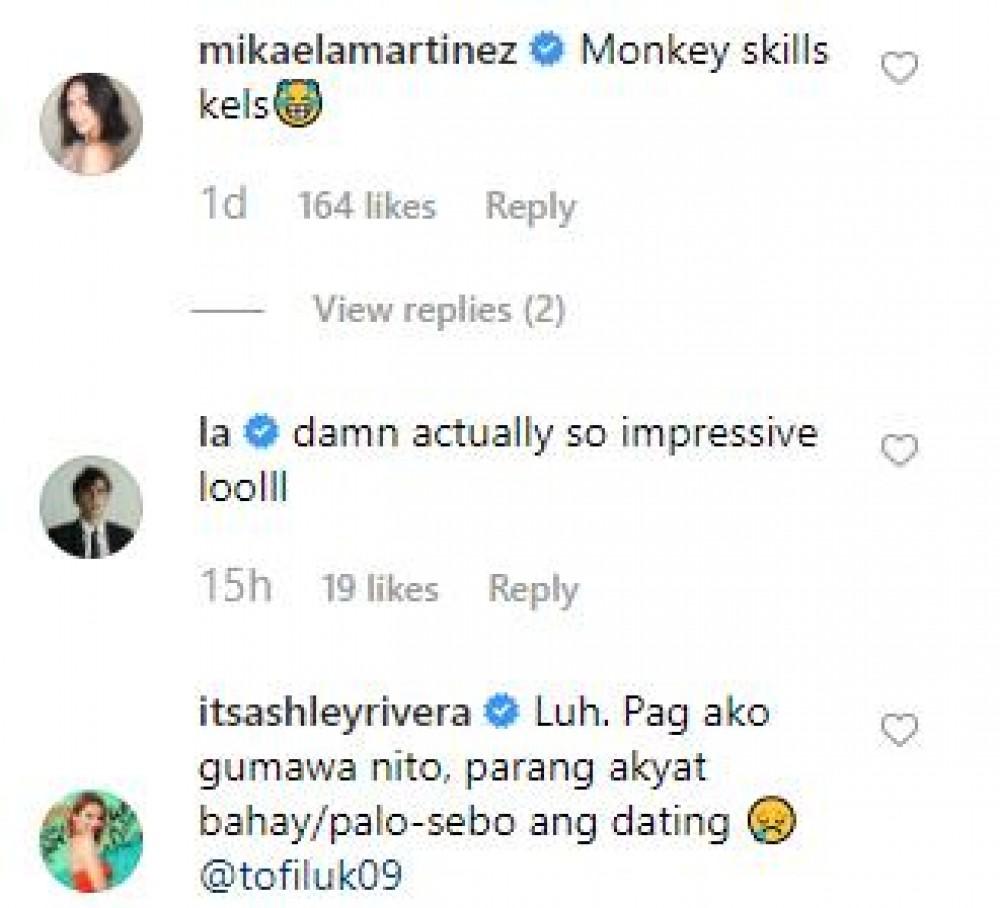1000x908 pixels.
Task: Open la's profile picture
Action: click(91, 506)
